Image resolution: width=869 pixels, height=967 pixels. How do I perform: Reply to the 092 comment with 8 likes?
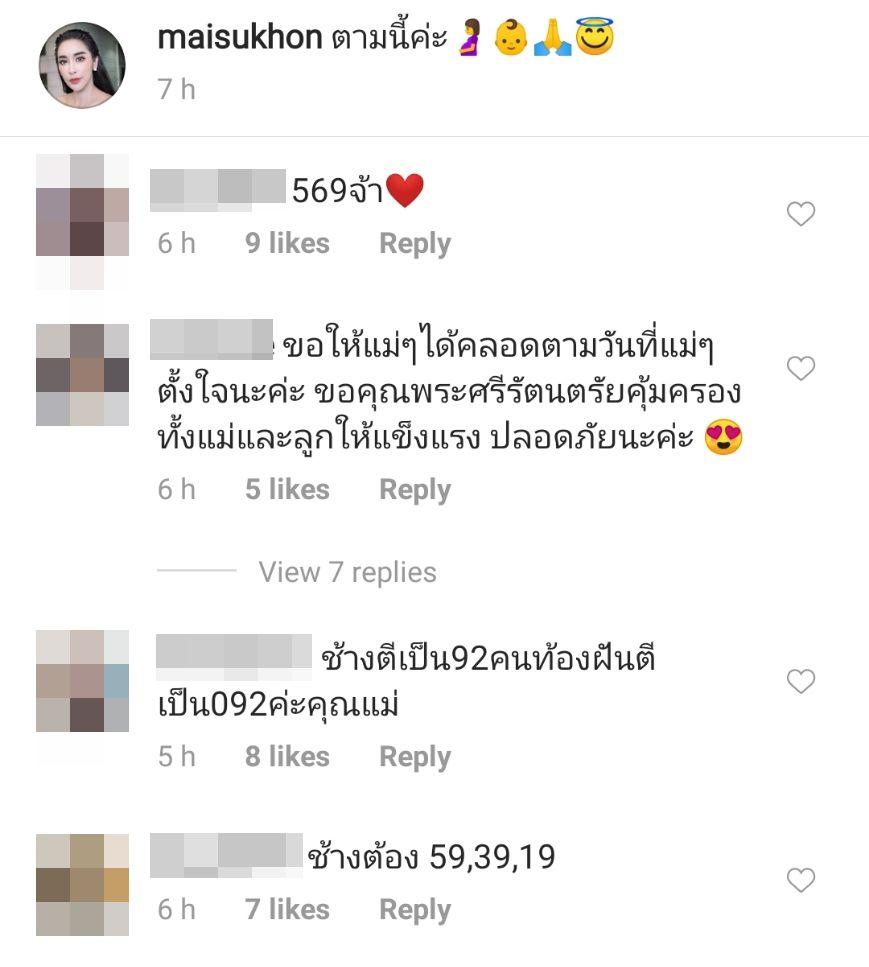(415, 757)
